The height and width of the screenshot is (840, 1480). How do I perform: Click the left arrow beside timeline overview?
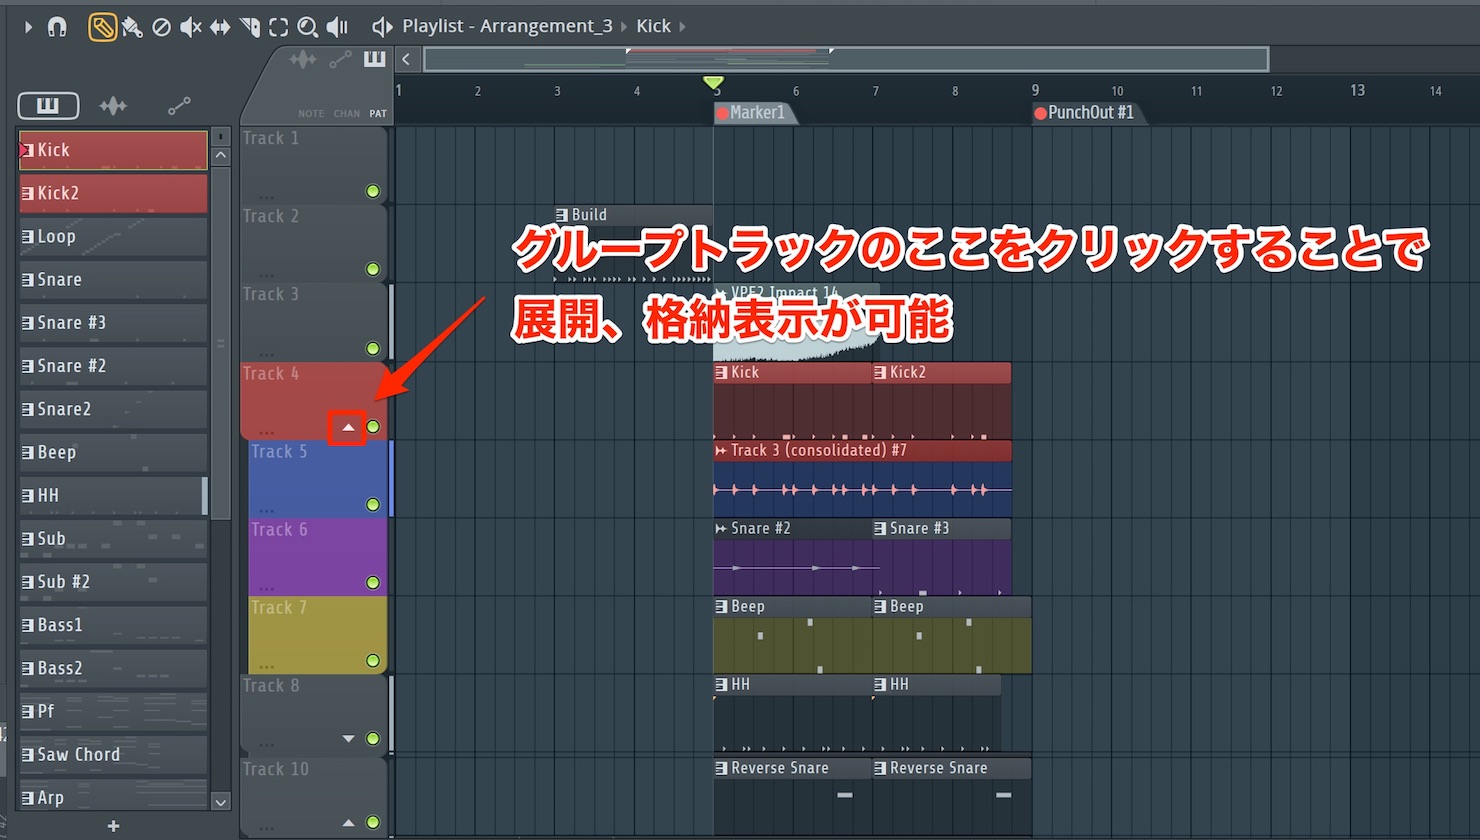point(406,59)
